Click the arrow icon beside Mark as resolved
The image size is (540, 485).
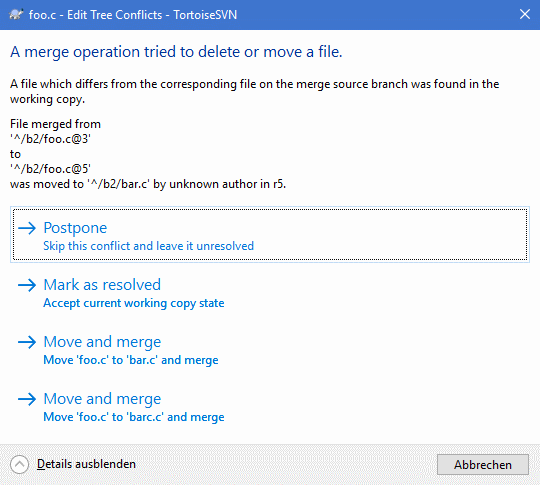pos(27,285)
